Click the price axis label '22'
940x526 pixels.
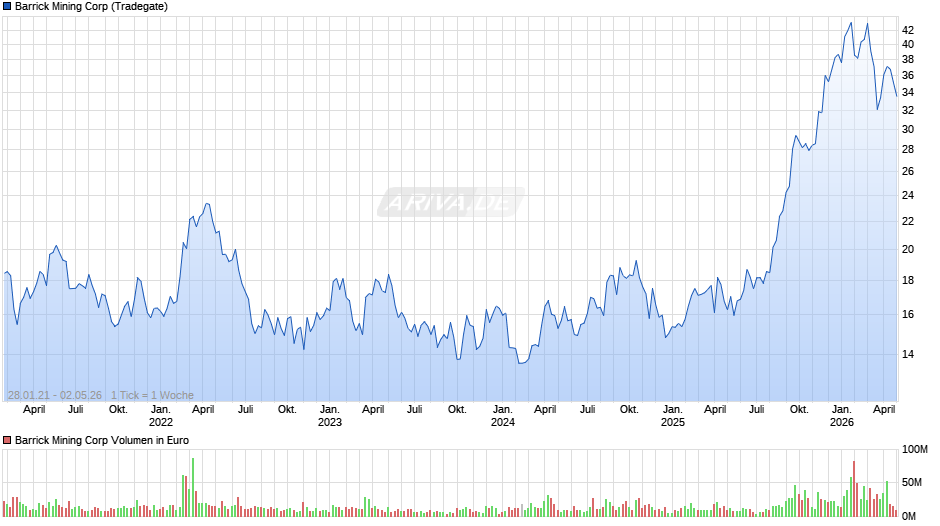(908, 221)
